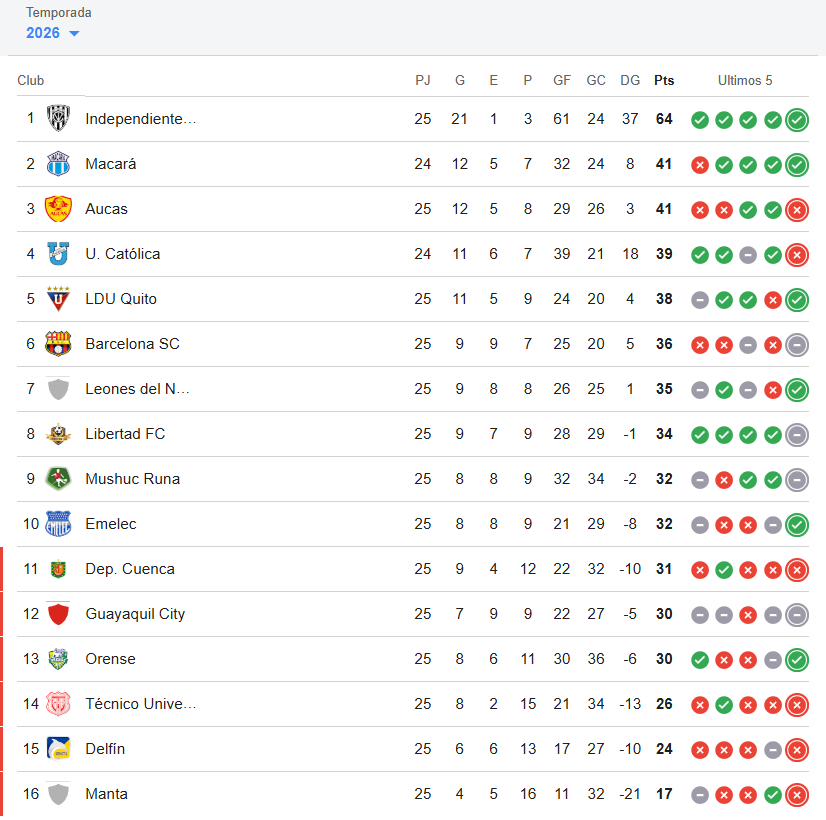Click the Ultimos 5 column header
826x820 pixels.
744,80
